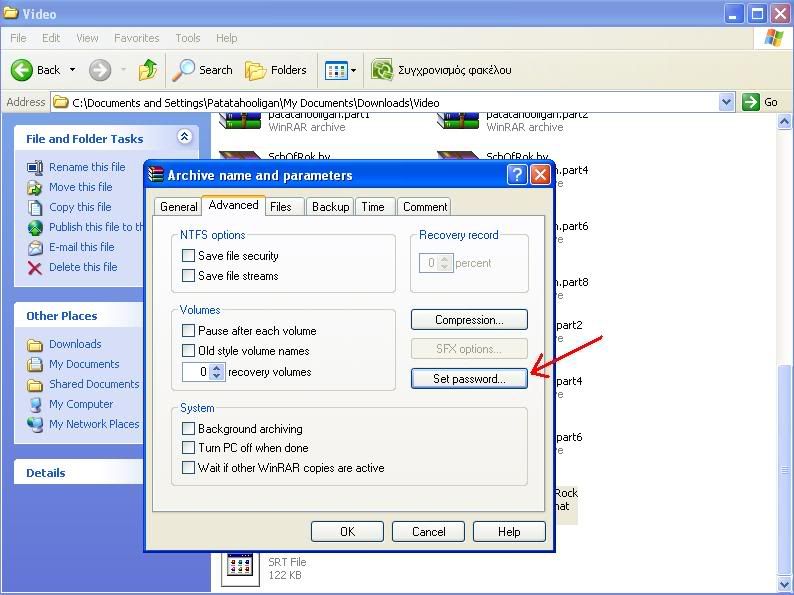This screenshot has height=595, width=794.
Task: Open the Edit menu
Action: pyautogui.click(x=51, y=38)
